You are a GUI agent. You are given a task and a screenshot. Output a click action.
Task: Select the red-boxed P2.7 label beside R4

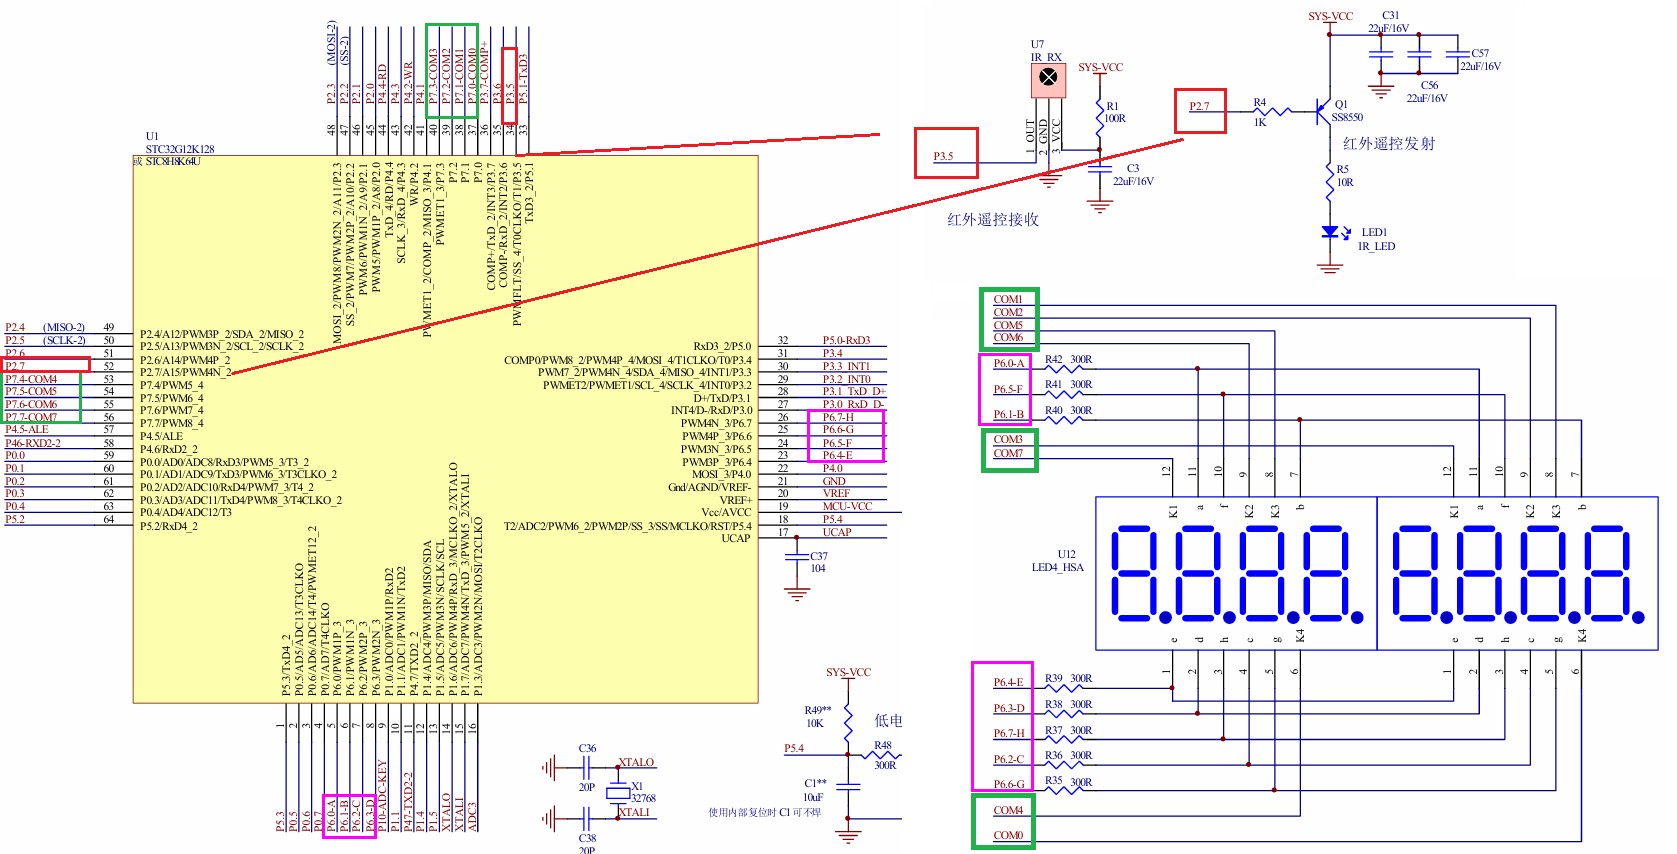[1199, 106]
